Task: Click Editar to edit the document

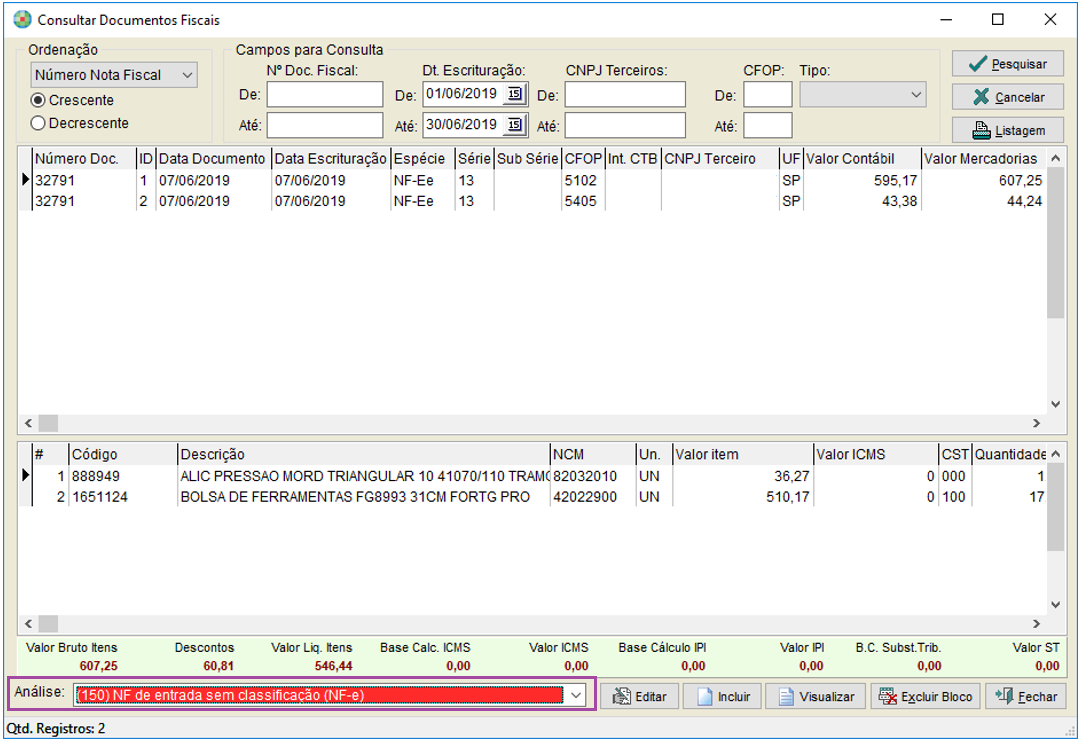Action: [640, 696]
